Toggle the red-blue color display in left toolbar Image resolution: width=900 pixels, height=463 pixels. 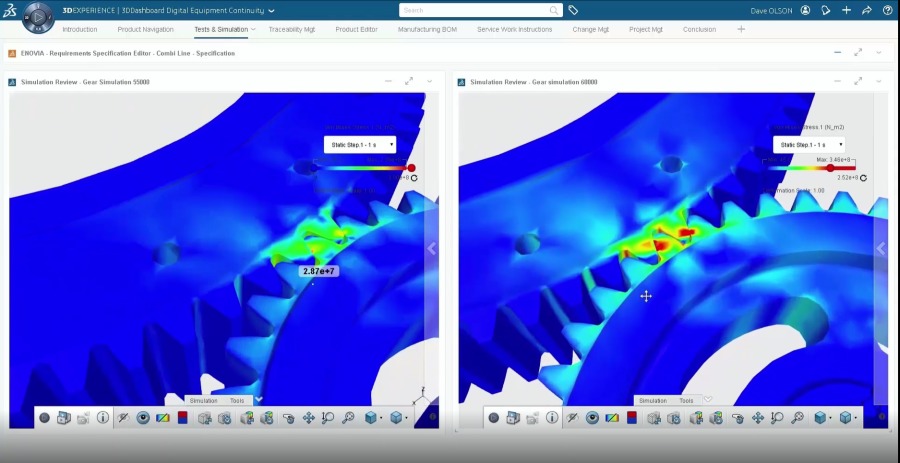click(183, 418)
